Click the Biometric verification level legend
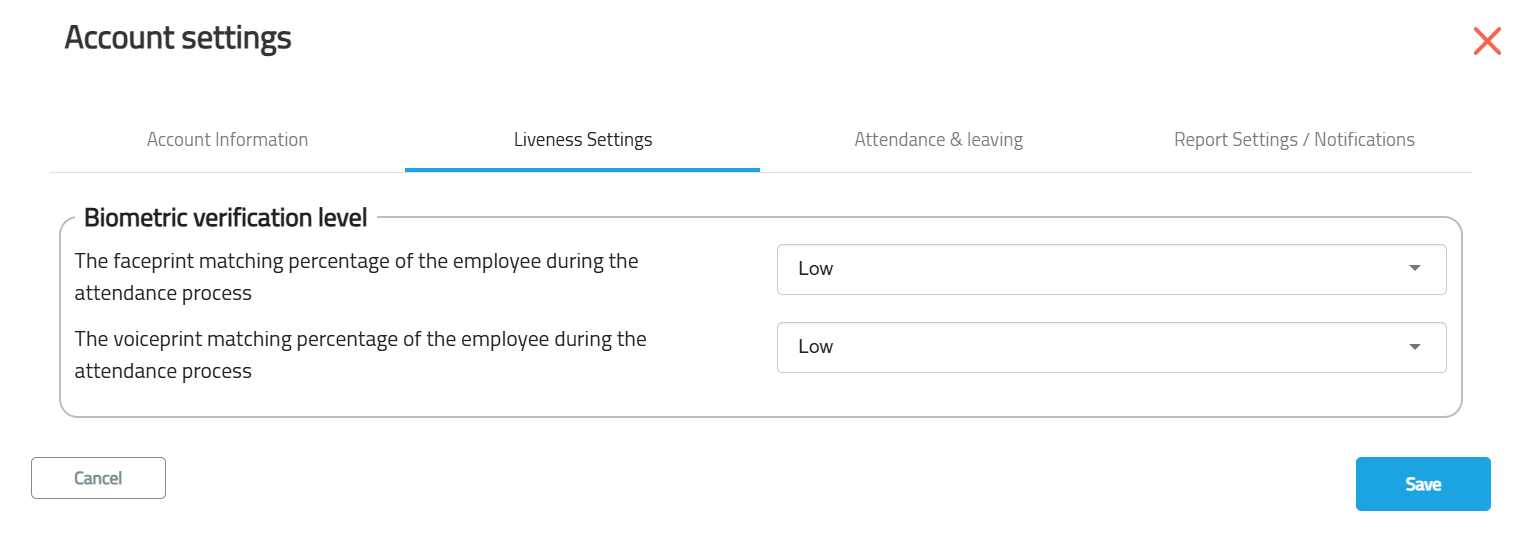 coord(226,217)
